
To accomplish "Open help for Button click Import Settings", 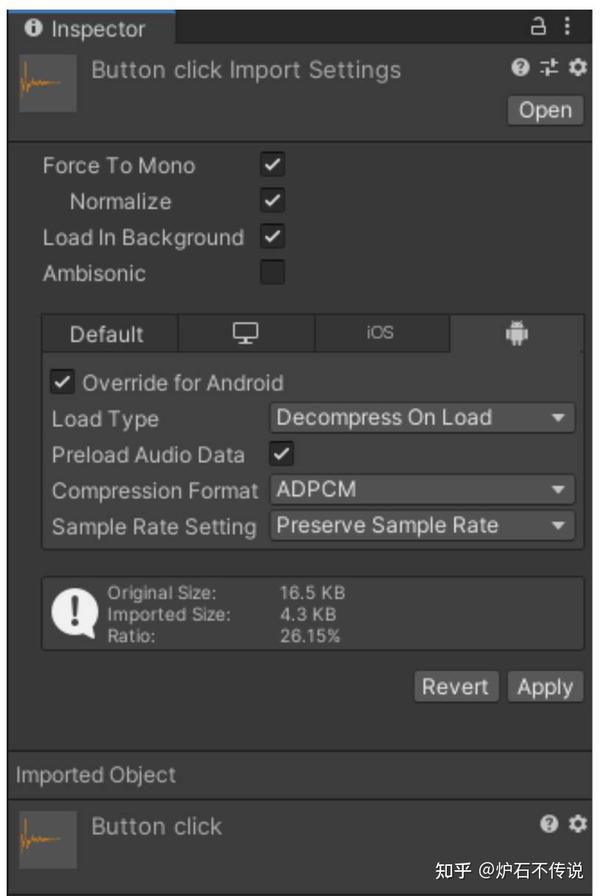I will click(521, 70).
